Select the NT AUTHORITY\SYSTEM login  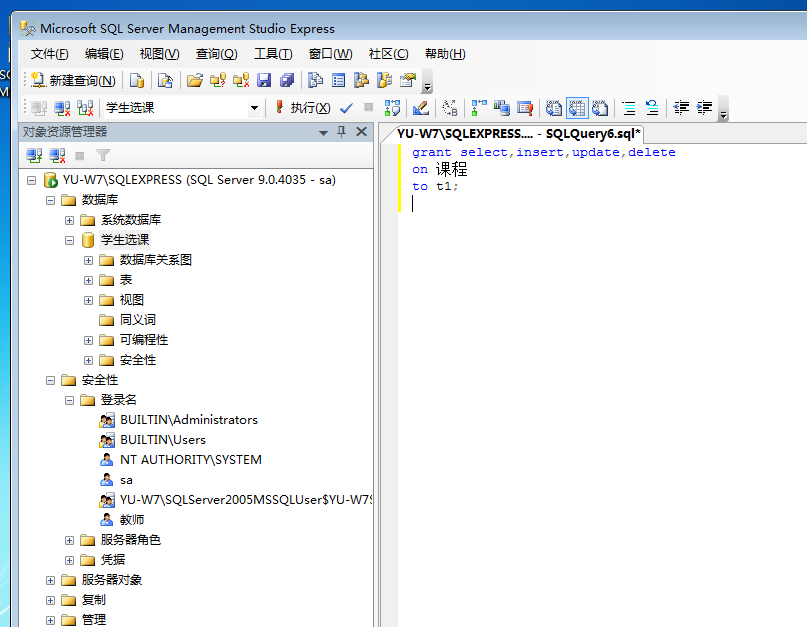pos(190,460)
